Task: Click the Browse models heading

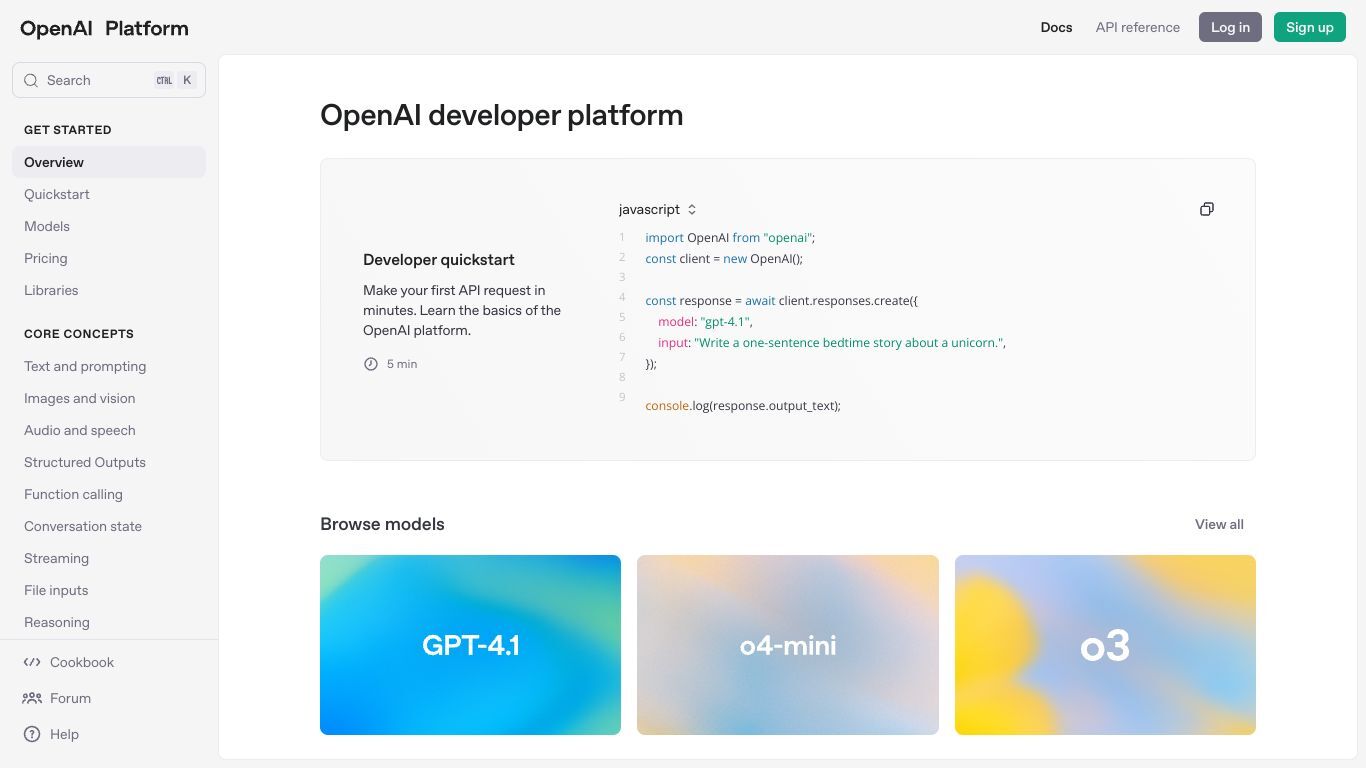Action: (382, 524)
